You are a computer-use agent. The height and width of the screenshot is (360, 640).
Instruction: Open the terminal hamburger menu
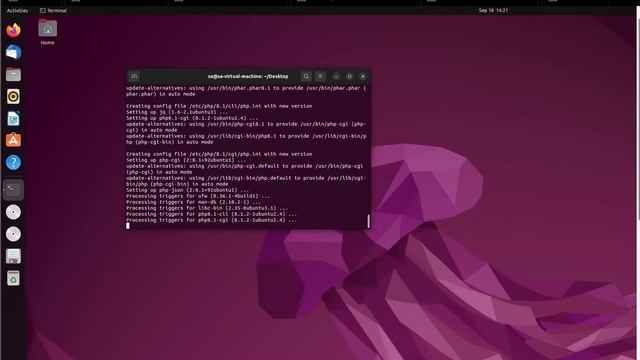click(x=320, y=76)
